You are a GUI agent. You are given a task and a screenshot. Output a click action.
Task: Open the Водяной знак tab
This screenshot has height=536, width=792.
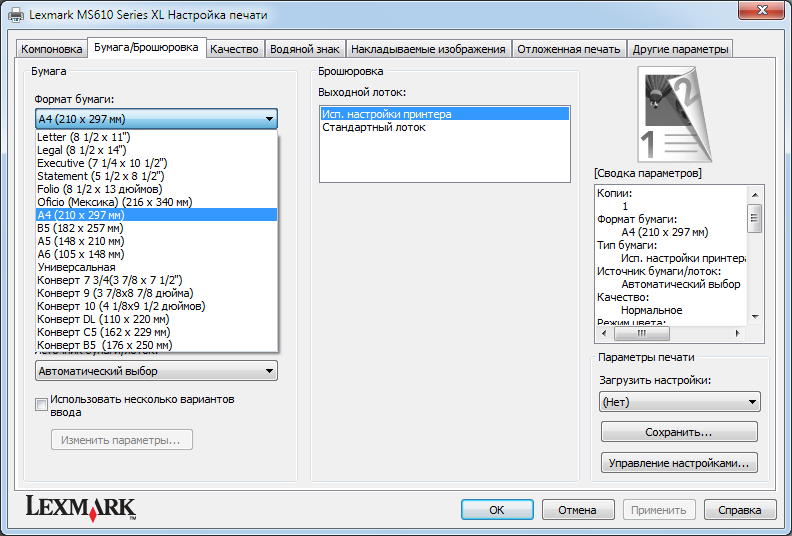pos(305,49)
